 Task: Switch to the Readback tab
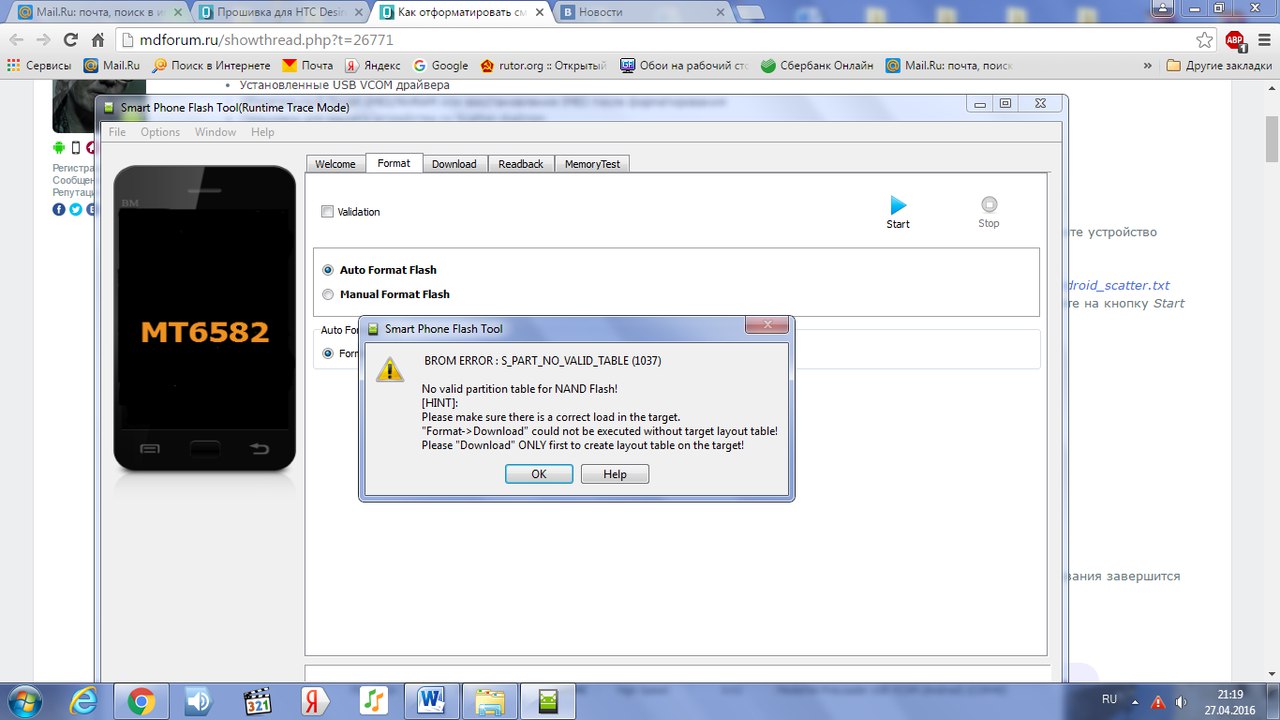521,164
